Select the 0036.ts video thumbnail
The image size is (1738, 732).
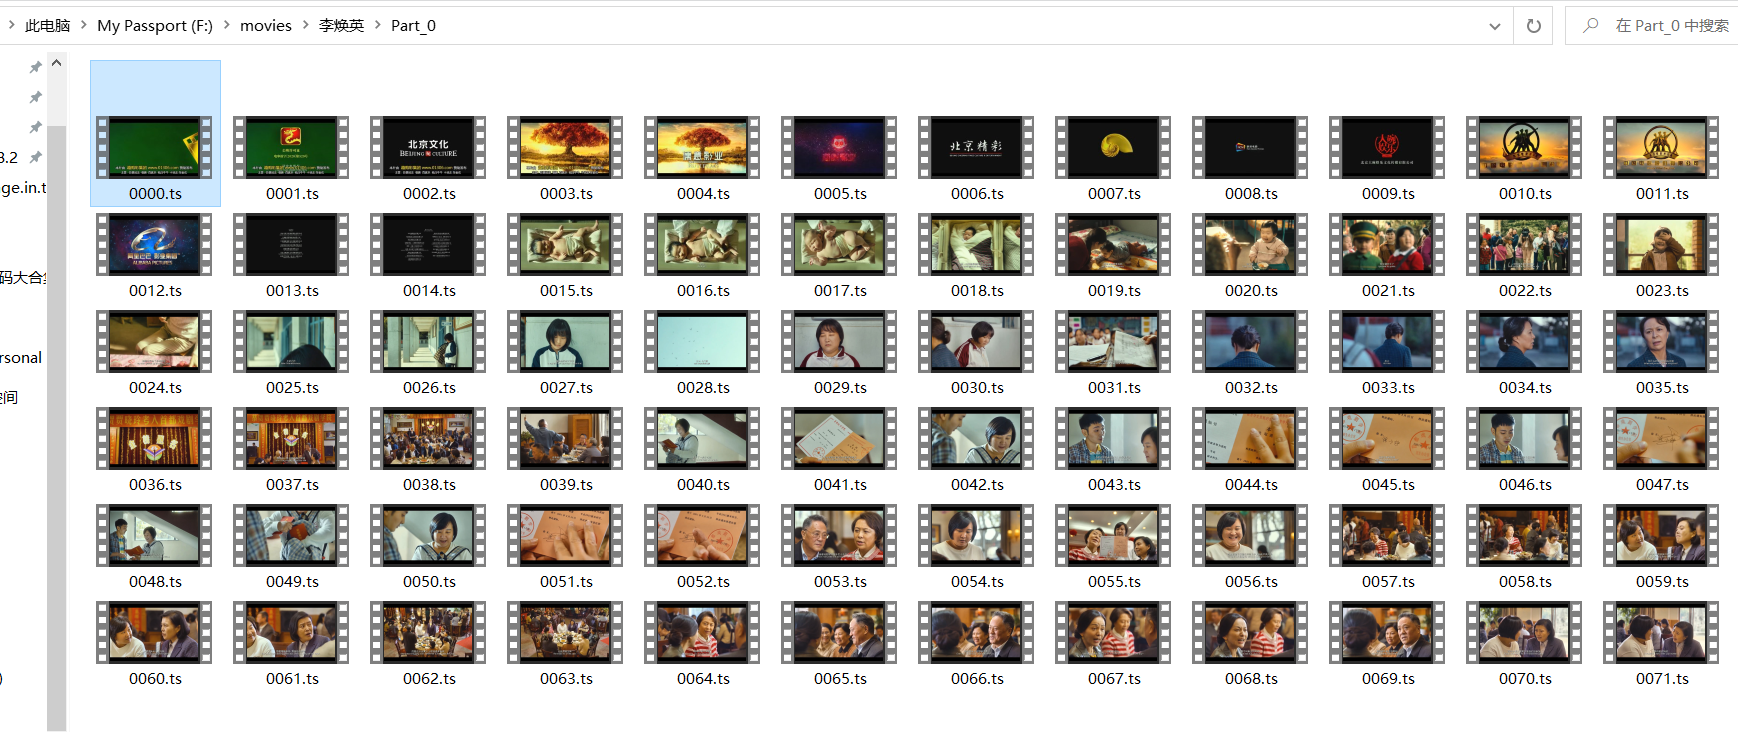pyautogui.click(x=155, y=438)
